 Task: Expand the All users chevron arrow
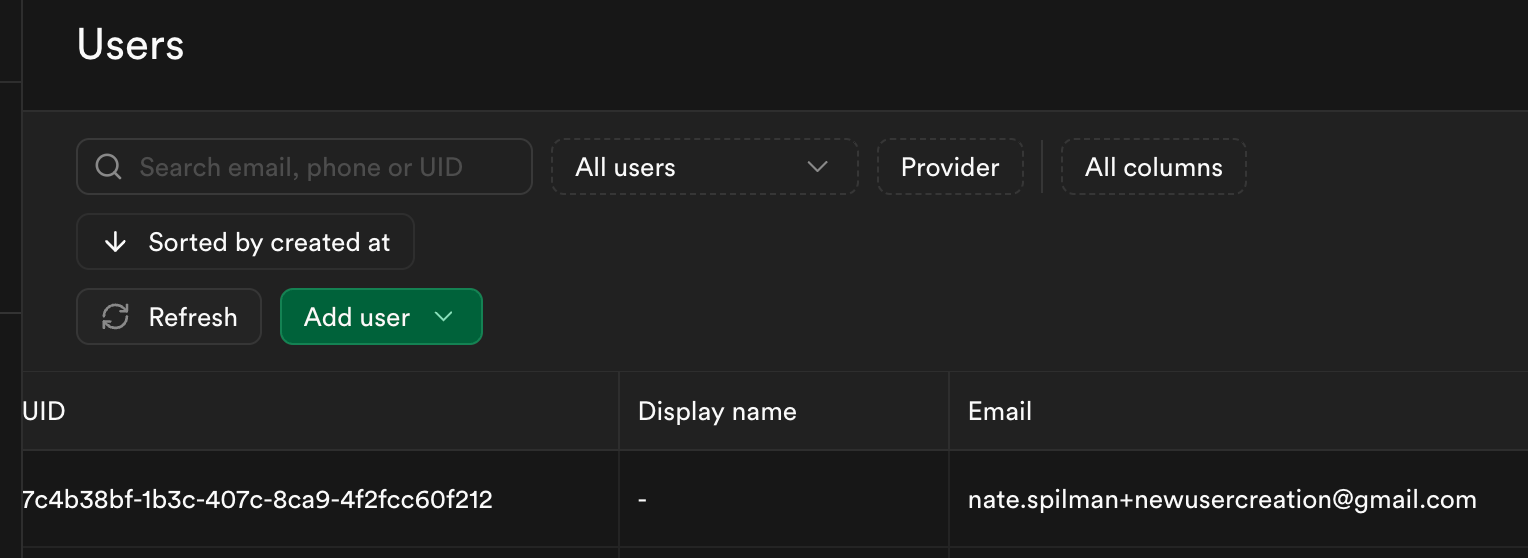[x=817, y=167]
